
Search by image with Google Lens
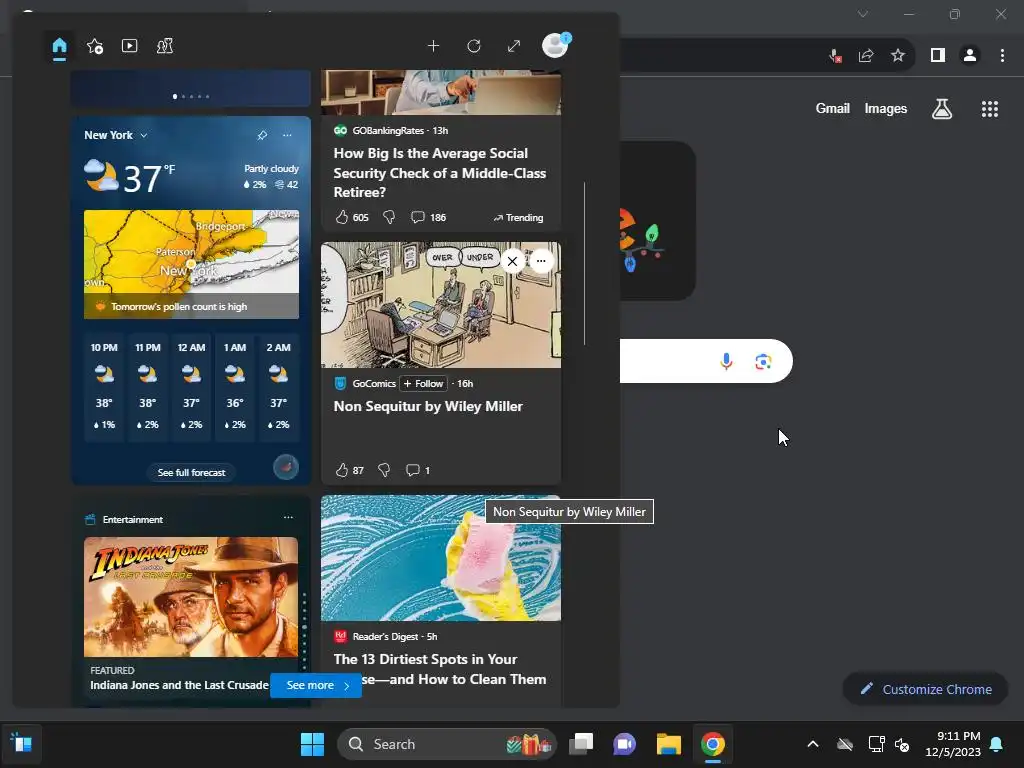tap(763, 361)
